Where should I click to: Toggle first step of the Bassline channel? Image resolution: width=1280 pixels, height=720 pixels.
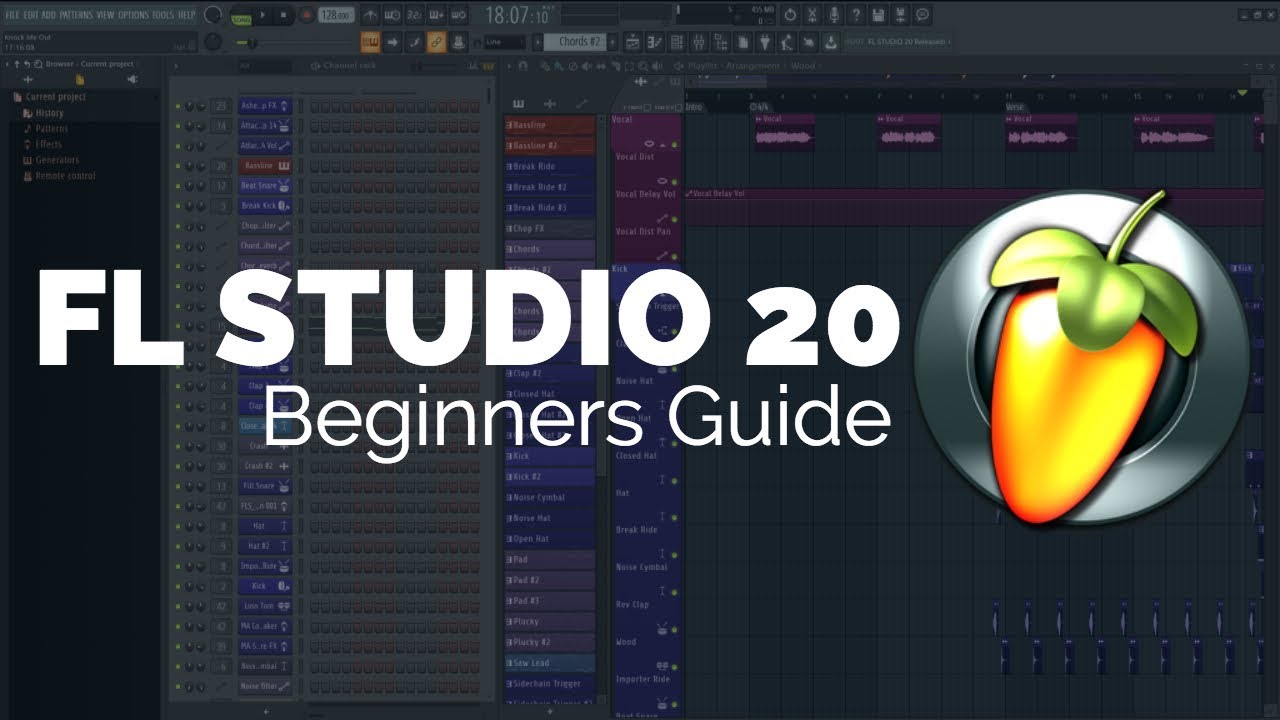[x=314, y=166]
